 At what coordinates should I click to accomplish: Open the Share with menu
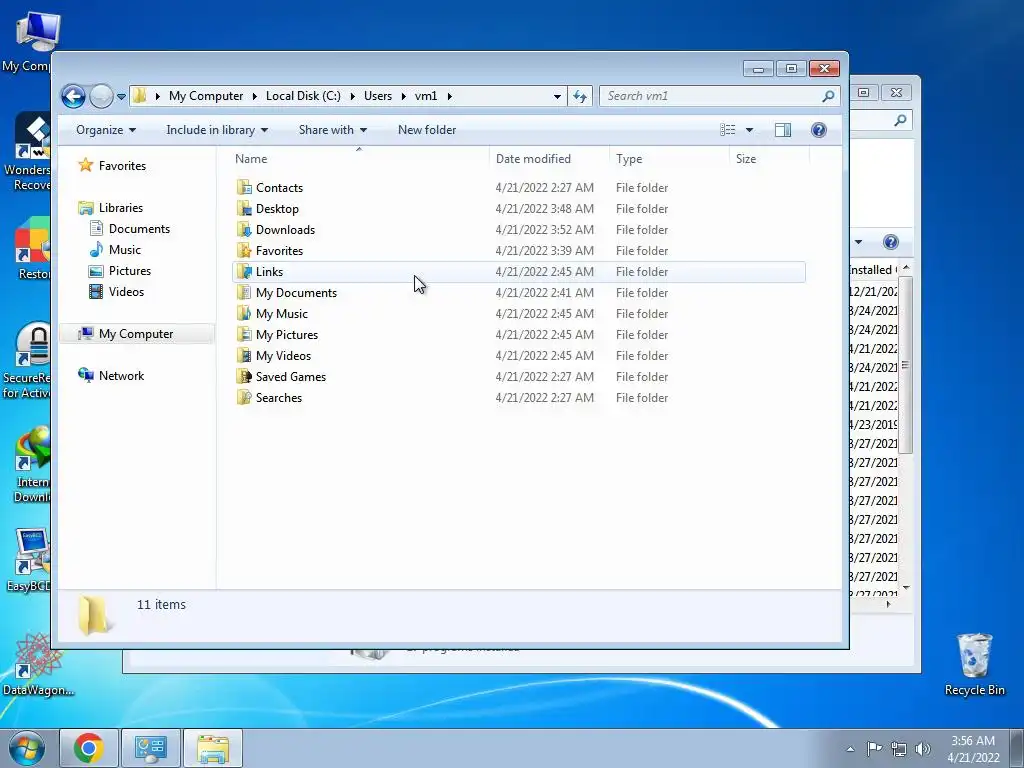click(x=332, y=130)
